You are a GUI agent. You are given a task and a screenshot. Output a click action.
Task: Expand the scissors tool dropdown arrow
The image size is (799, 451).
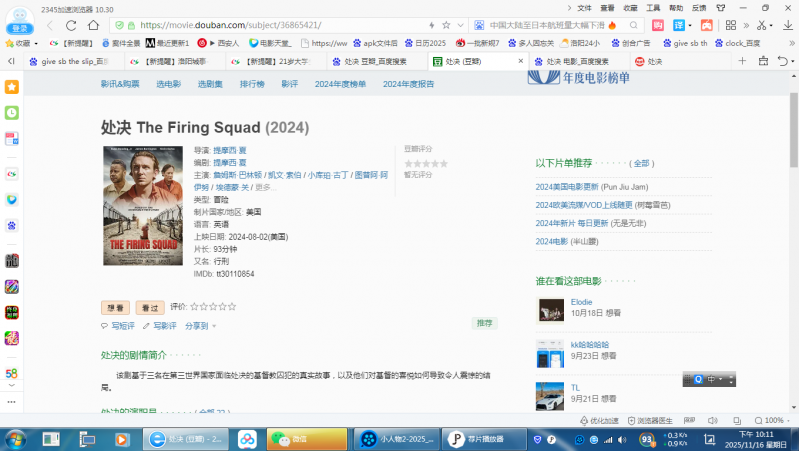tap(771, 25)
